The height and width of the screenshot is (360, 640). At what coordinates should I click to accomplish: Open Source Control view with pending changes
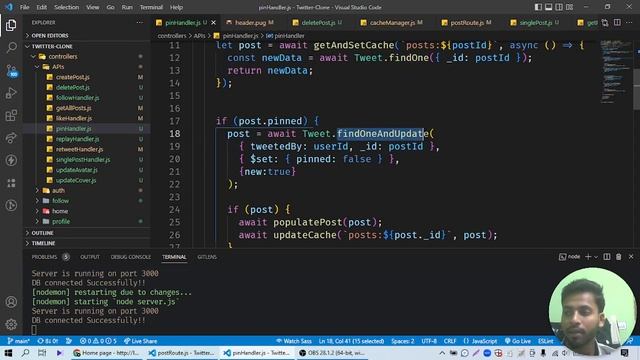tap(11, 70)
